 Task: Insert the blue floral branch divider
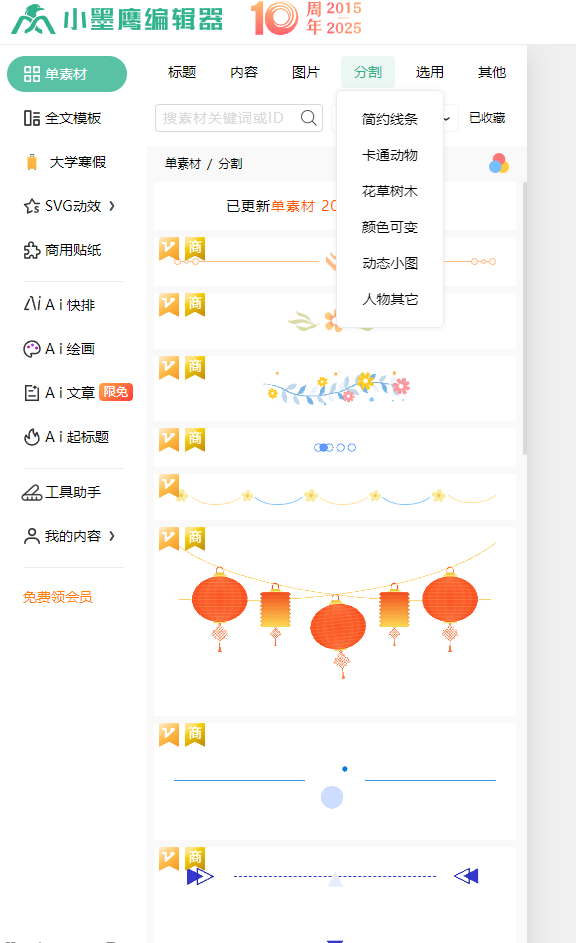tap(335, 387)
